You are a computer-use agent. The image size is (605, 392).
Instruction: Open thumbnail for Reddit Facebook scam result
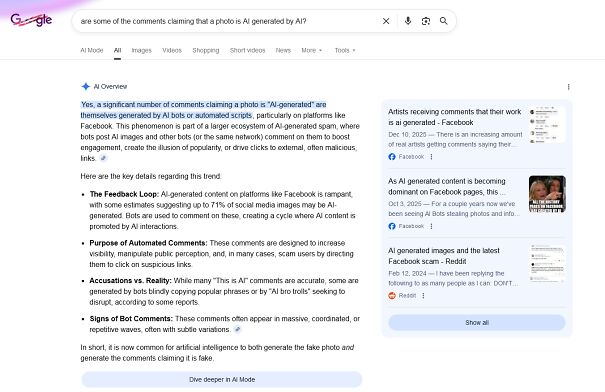pos(547,264)
